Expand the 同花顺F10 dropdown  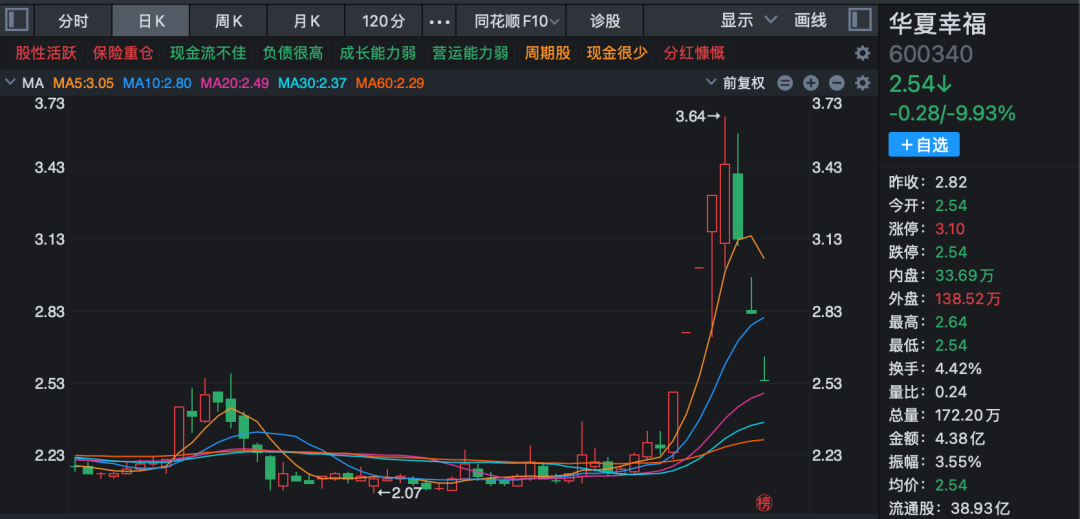[x=517, y=20]
